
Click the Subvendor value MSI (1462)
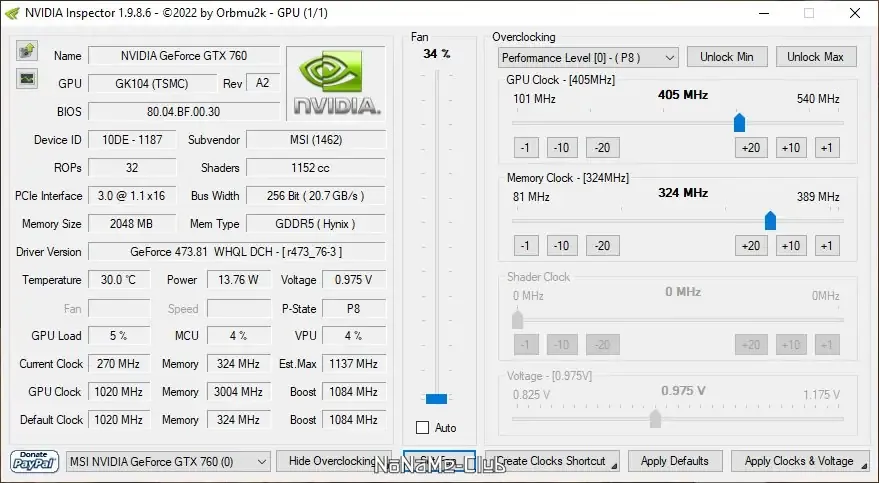[x=316, y=140]
